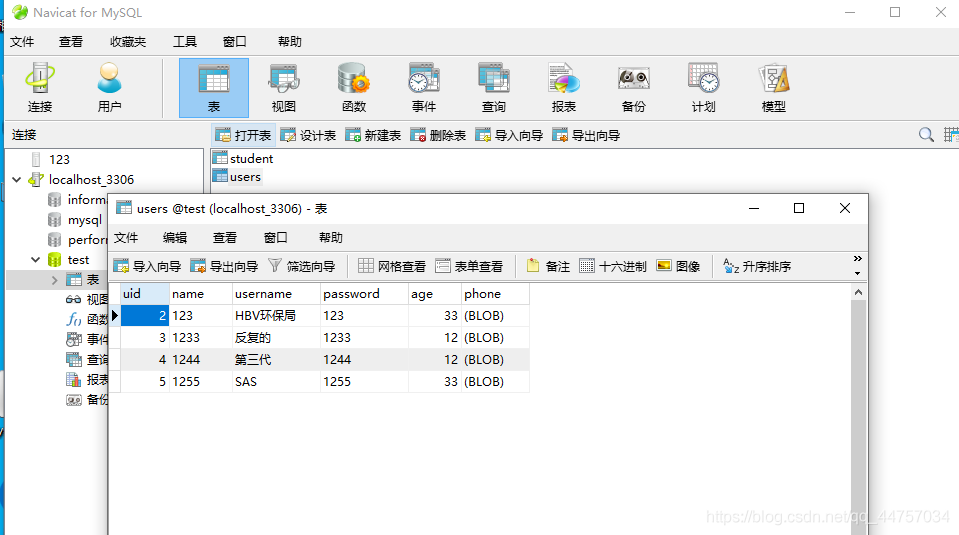This screenshot has height=535, width=959.
Task: Switch to 表单查看 (Form View)
Action: point(469,266)
